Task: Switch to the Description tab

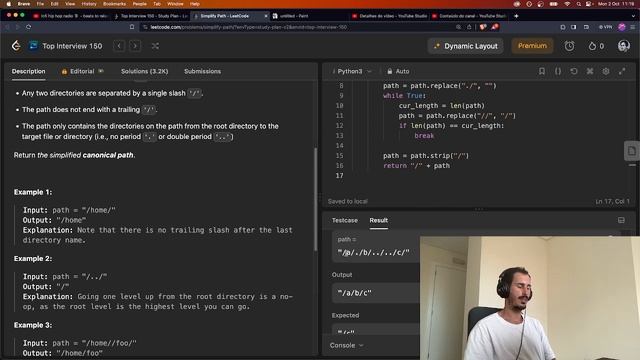Action: click(x=29, y=71)
